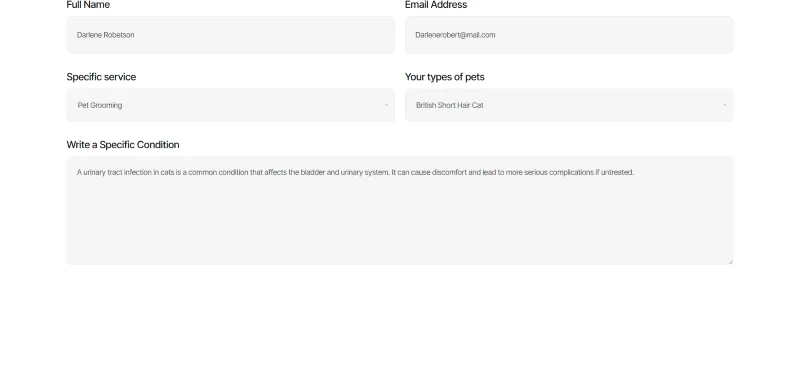Image resolution: width=800 pixels, height=378 pixels.
Task: Click the Full Name label
Action: click(x=88, y=5)
